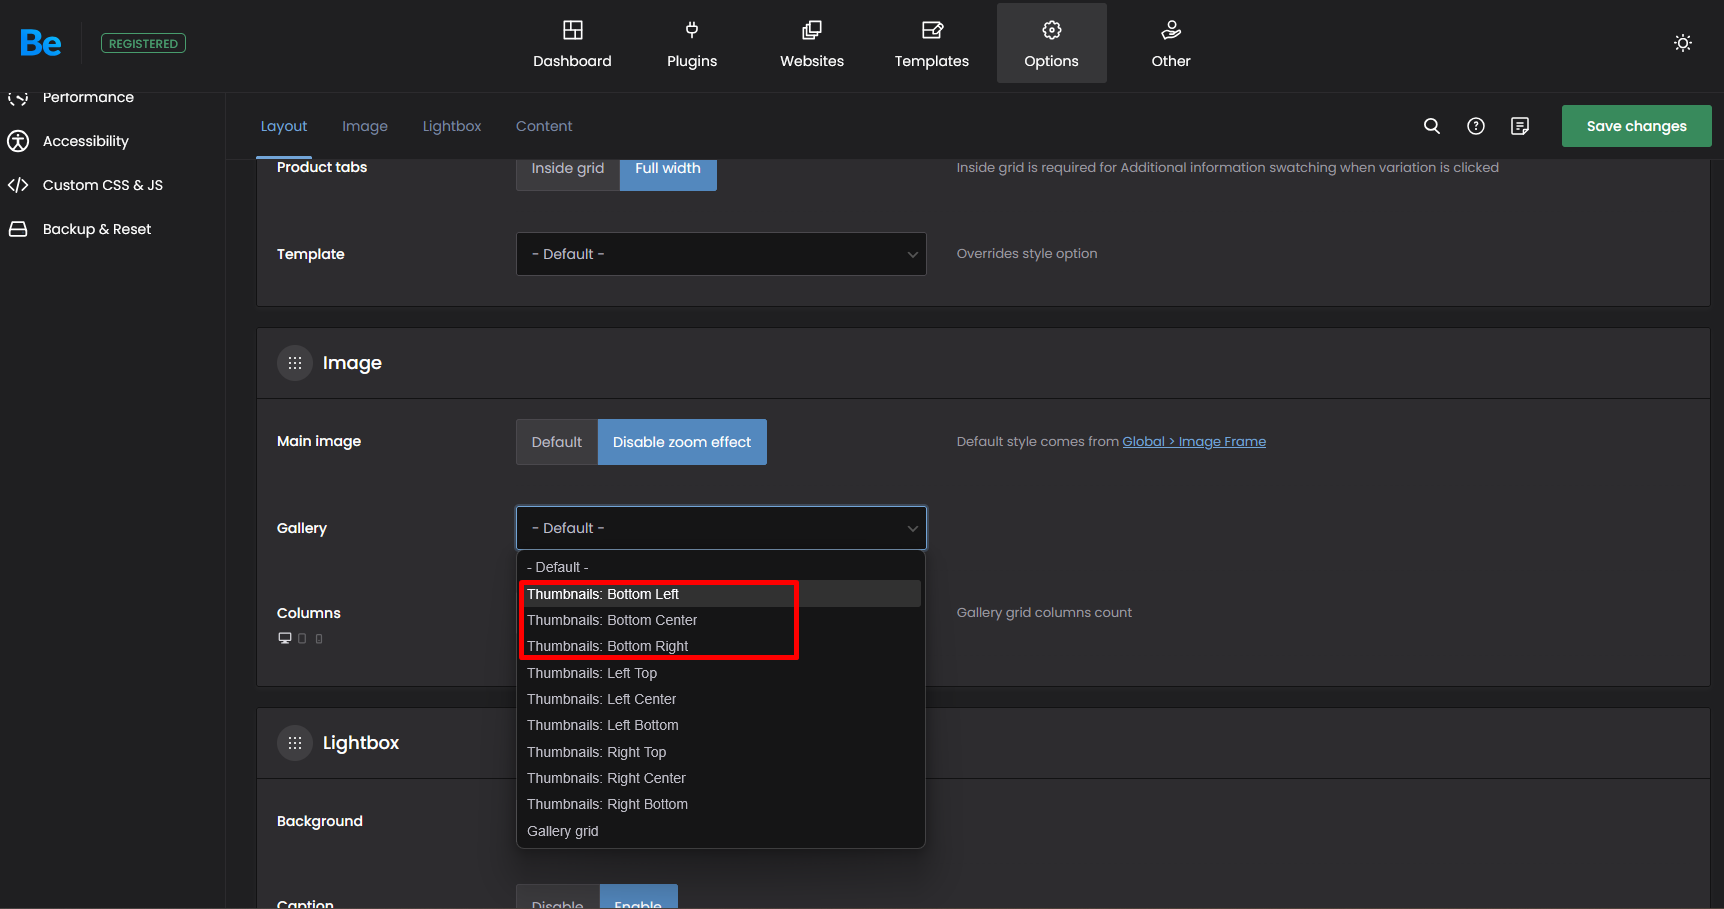Screen dimensions: 1724x909
Task: Click the Be logo icon
Action: 41,43
